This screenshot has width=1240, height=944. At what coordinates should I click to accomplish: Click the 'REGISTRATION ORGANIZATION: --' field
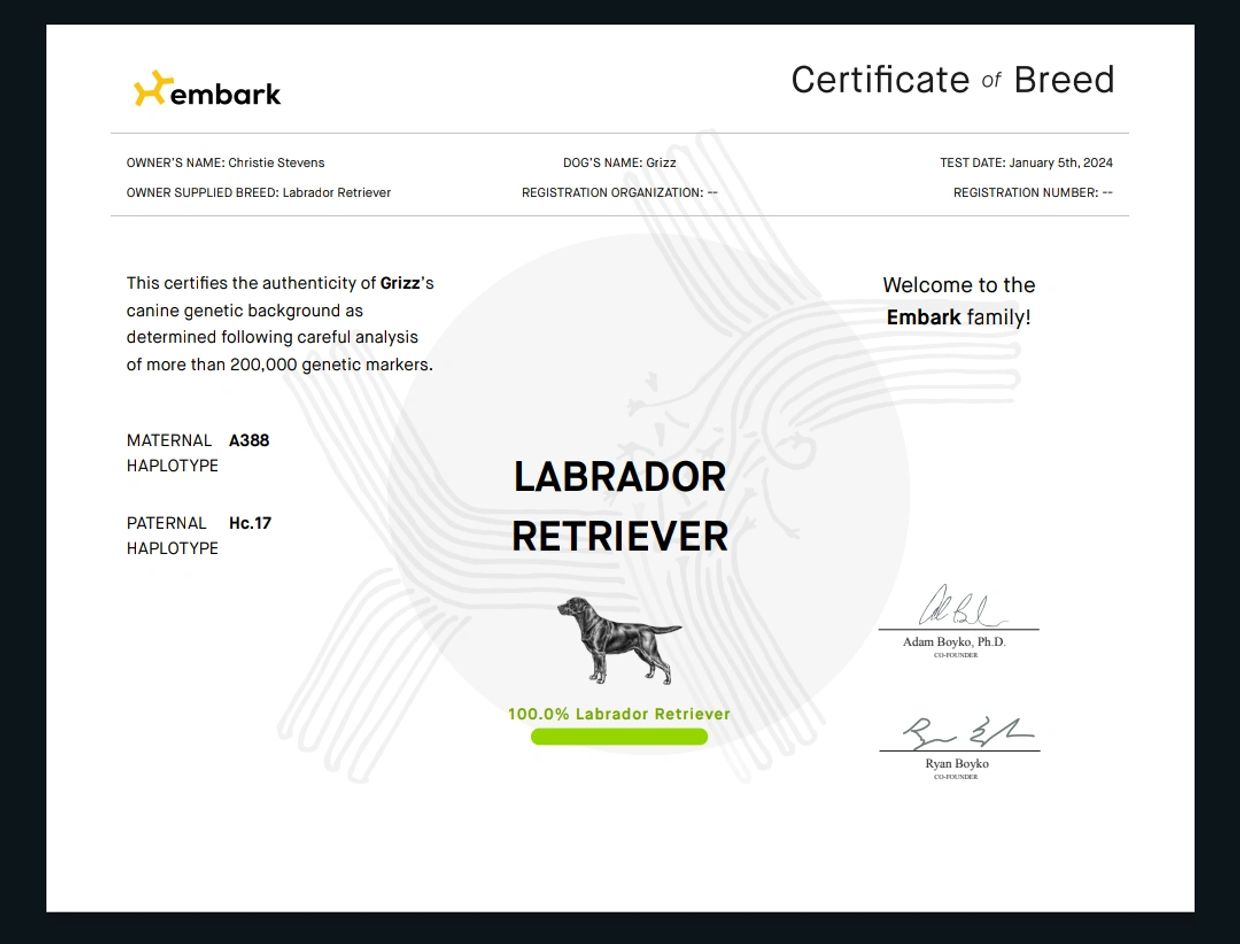tap(619, 193)
